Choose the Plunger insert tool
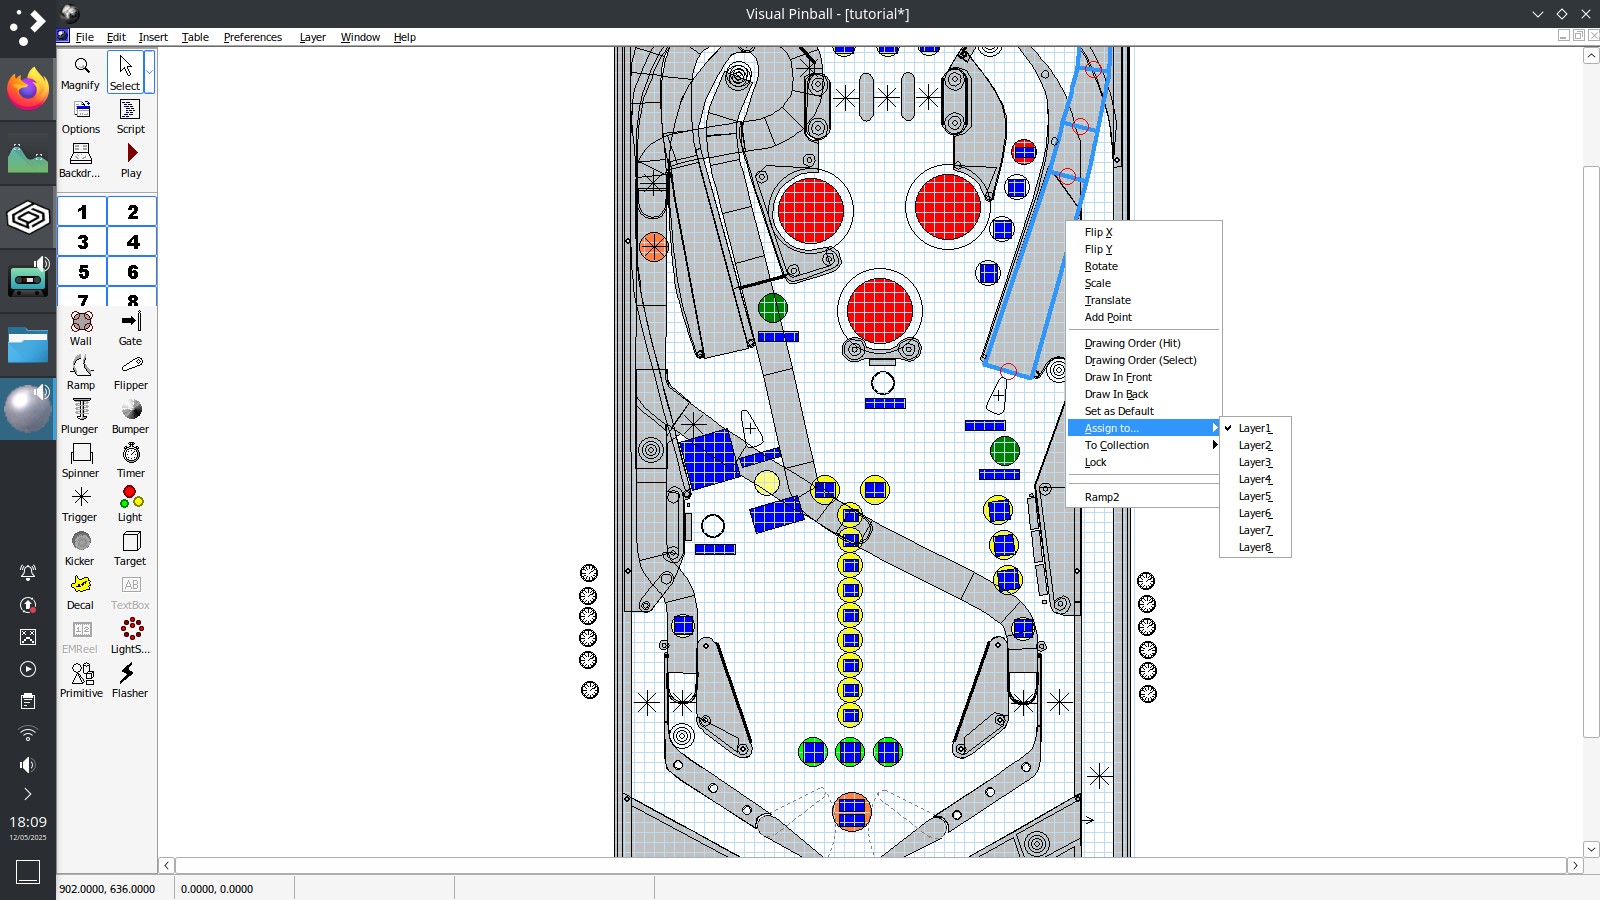 (x=81, y=416)
